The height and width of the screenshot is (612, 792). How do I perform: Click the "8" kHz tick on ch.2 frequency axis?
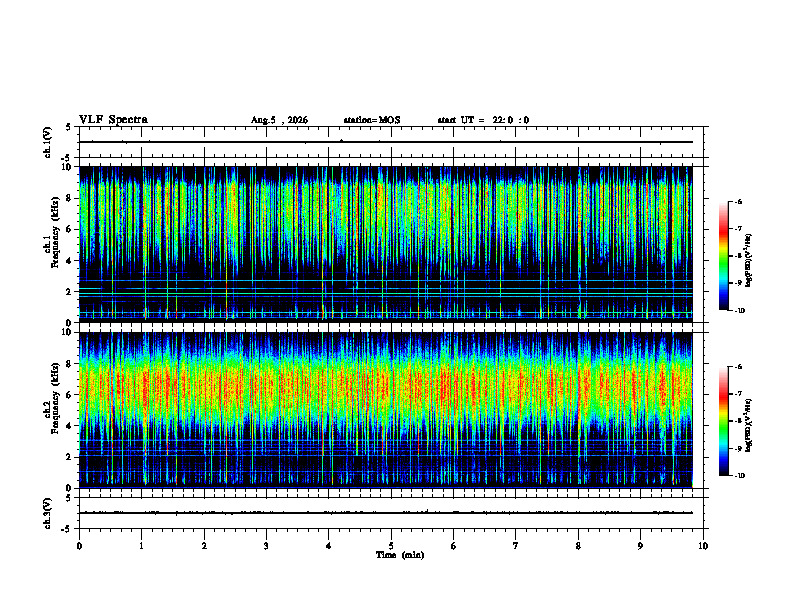click(69, 364)
